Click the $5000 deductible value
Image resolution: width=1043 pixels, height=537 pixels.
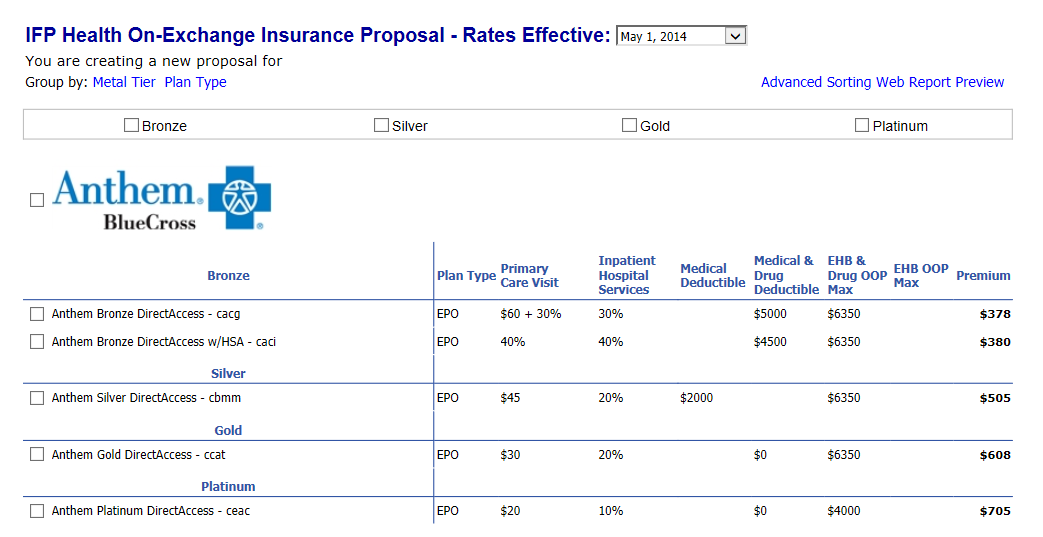tap(770, 313)
